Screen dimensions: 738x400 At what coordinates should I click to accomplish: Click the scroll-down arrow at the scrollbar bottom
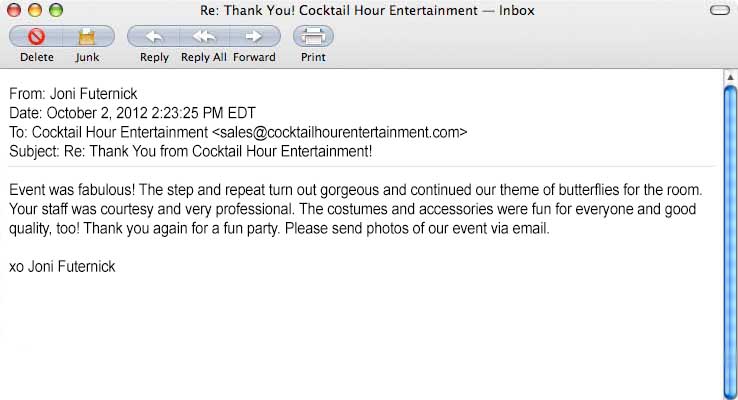[730, 394]
